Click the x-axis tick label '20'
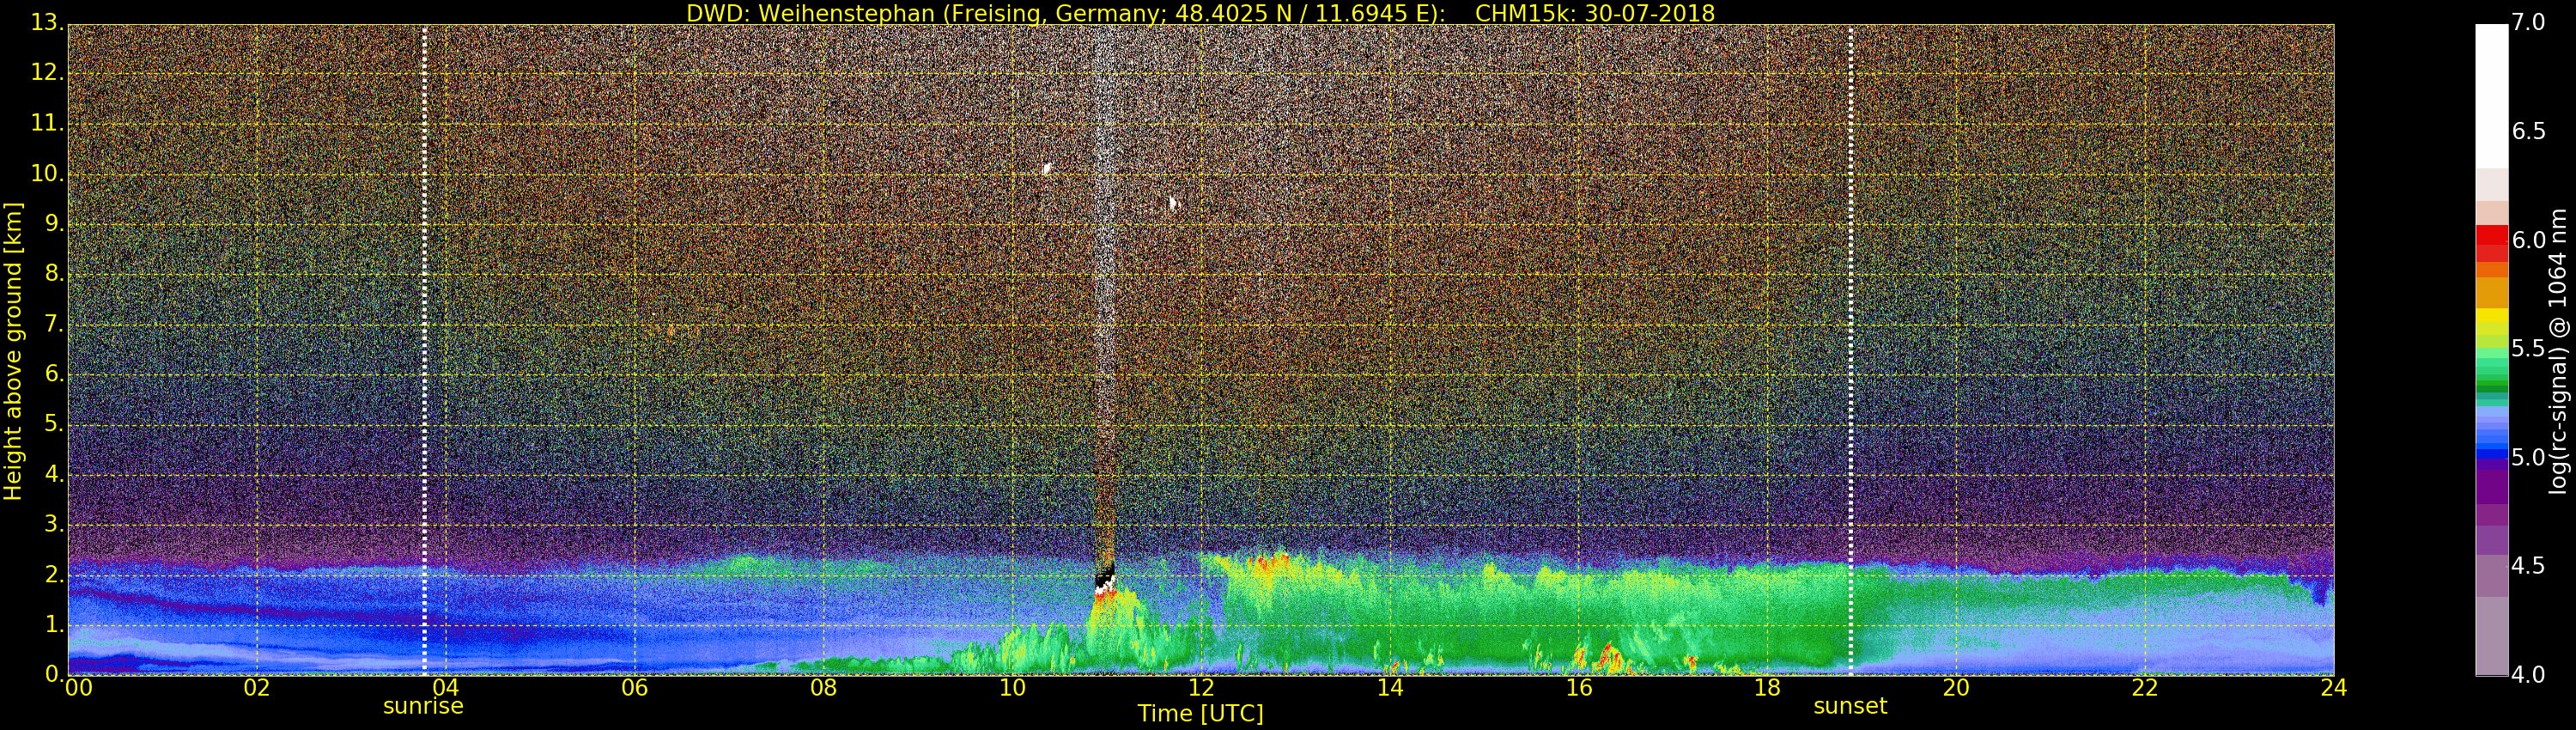Screen dimensions: 2576x730 [x=1956, y=687]
